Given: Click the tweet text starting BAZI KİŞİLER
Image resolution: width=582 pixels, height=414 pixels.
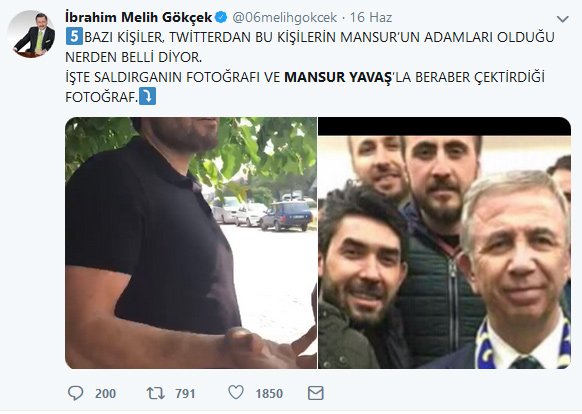Looking at the screenshot, I should 310,47.
